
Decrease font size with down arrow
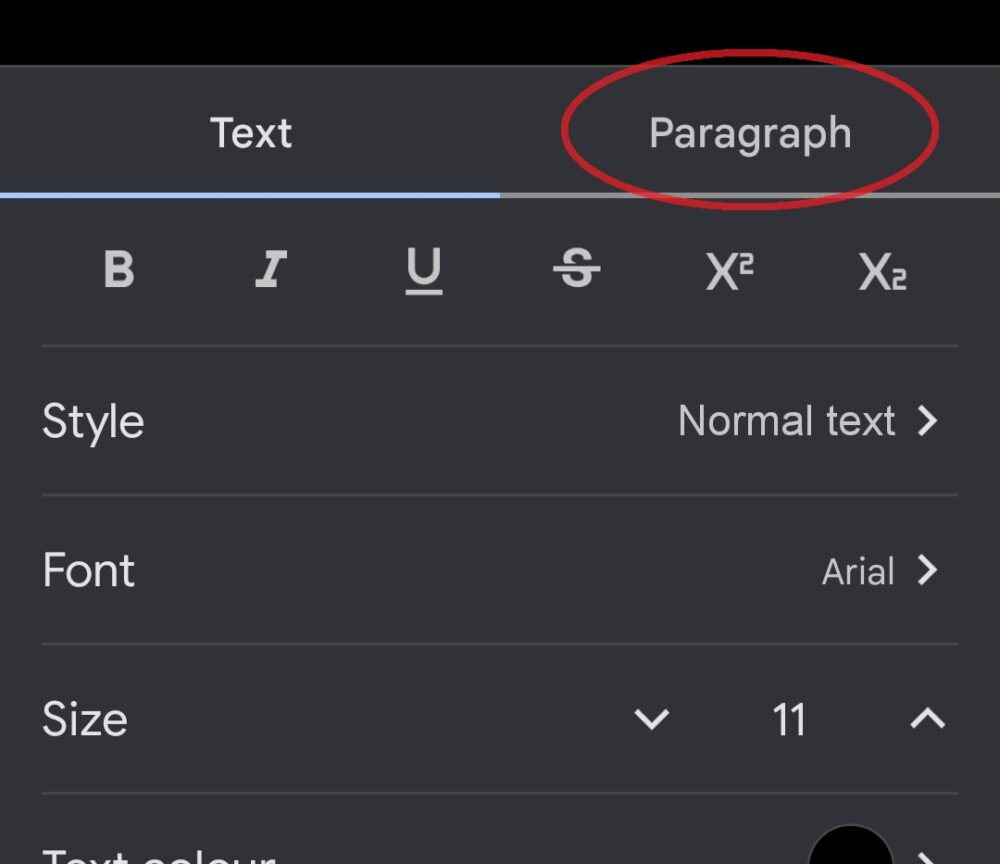pyautogui.click(x=652, y=719)
